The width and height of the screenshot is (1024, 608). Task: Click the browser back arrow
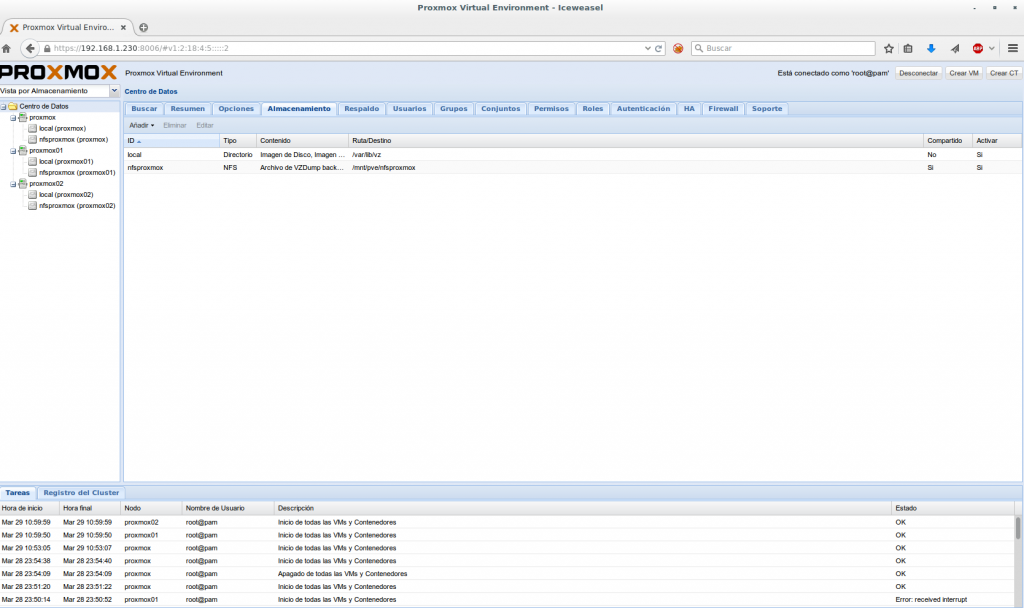point(30,48)
